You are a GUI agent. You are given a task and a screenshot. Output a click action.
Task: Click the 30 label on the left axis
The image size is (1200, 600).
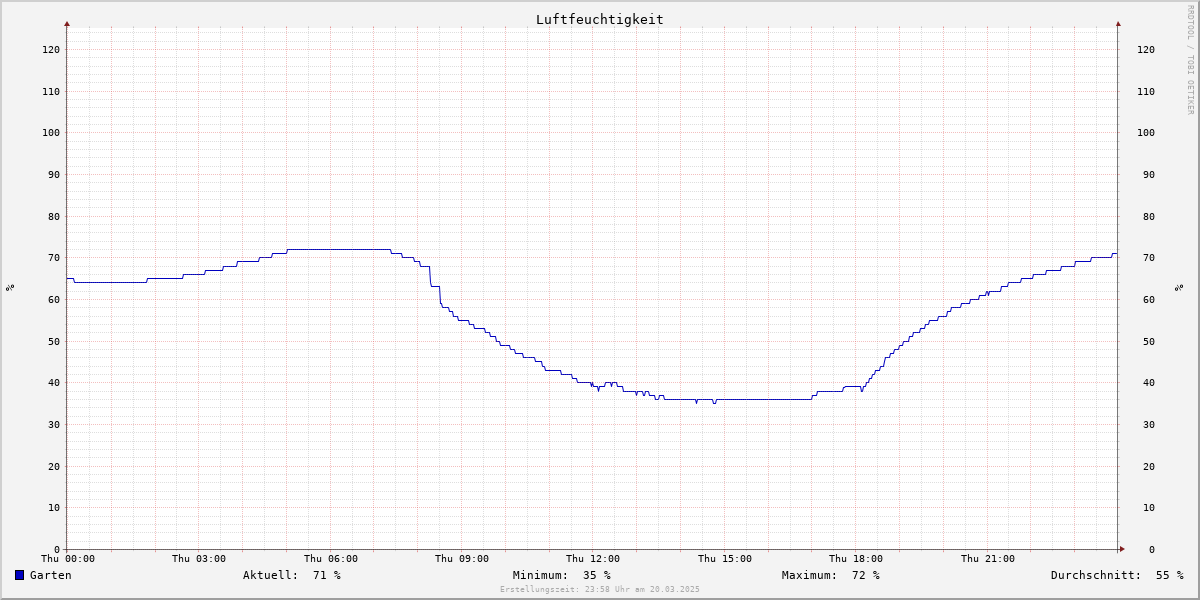click(x=54, y=424)
